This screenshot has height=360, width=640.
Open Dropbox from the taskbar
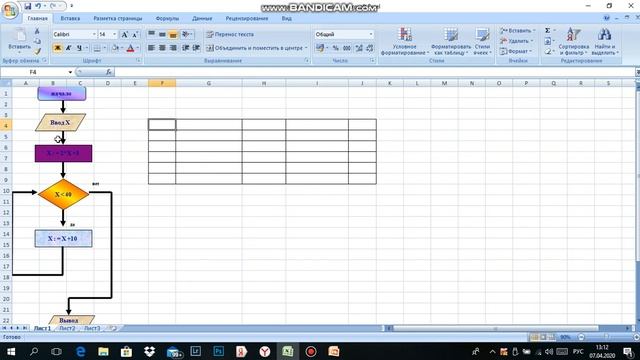150,351
